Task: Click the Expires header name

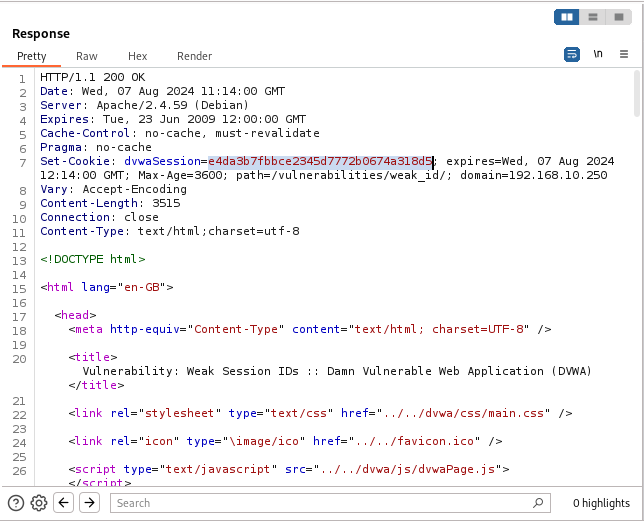Action: 64,119
